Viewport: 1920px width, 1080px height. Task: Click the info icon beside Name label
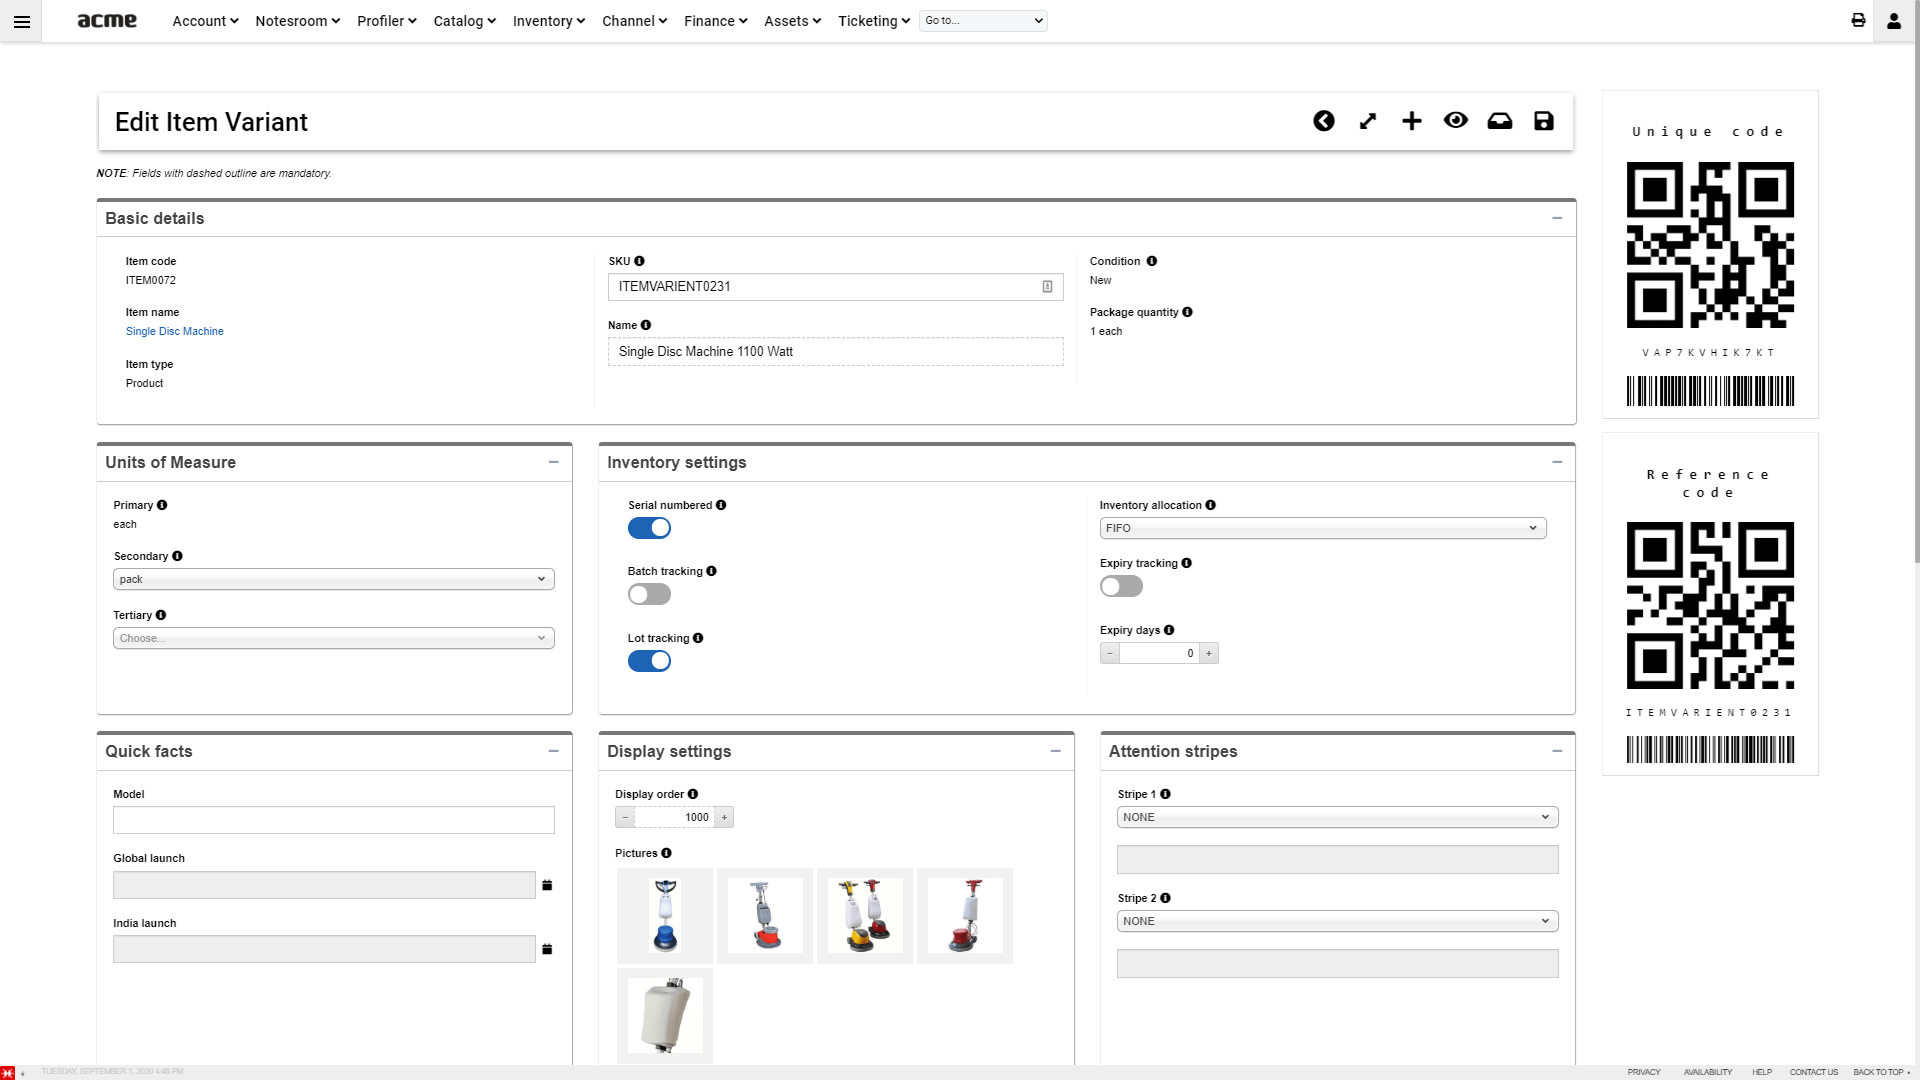coord(646,325)
